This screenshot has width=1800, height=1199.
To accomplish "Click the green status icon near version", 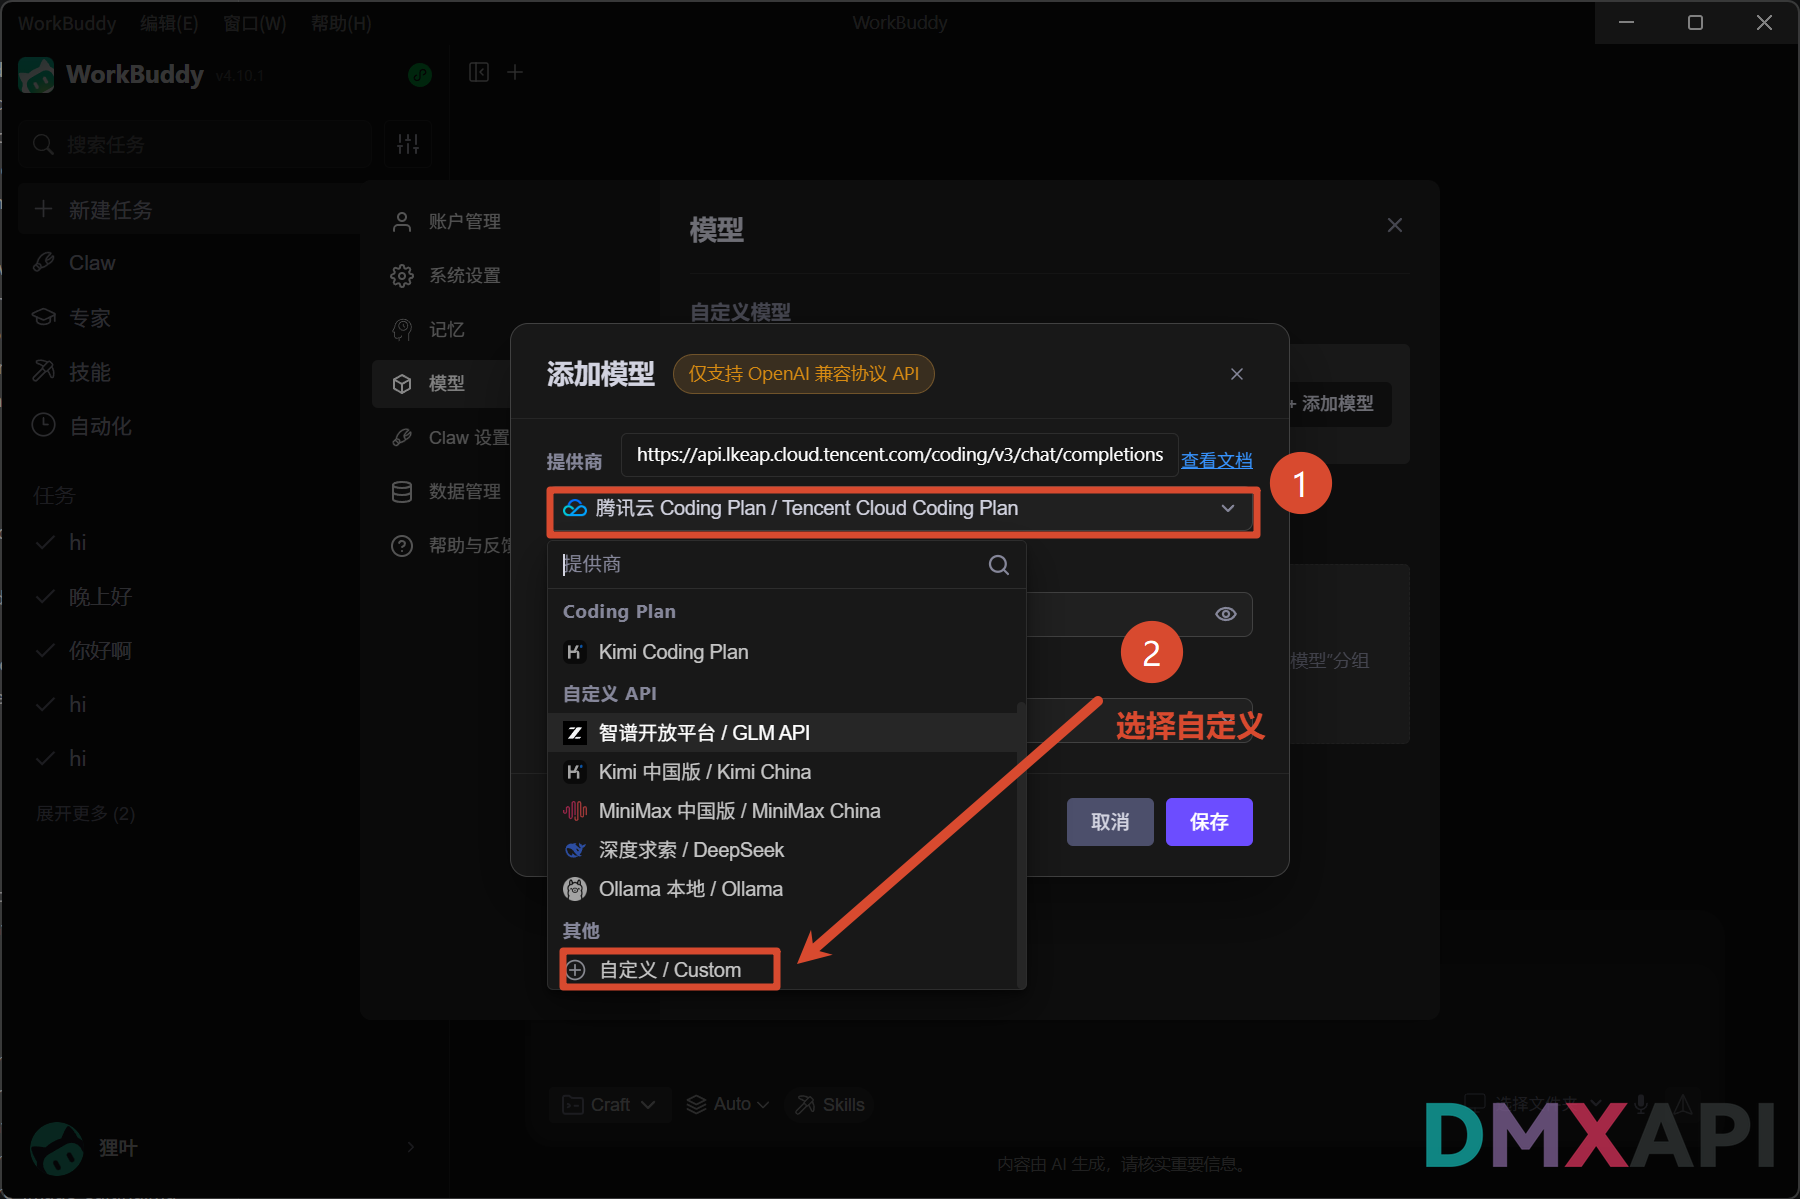I will coord(420,75).
